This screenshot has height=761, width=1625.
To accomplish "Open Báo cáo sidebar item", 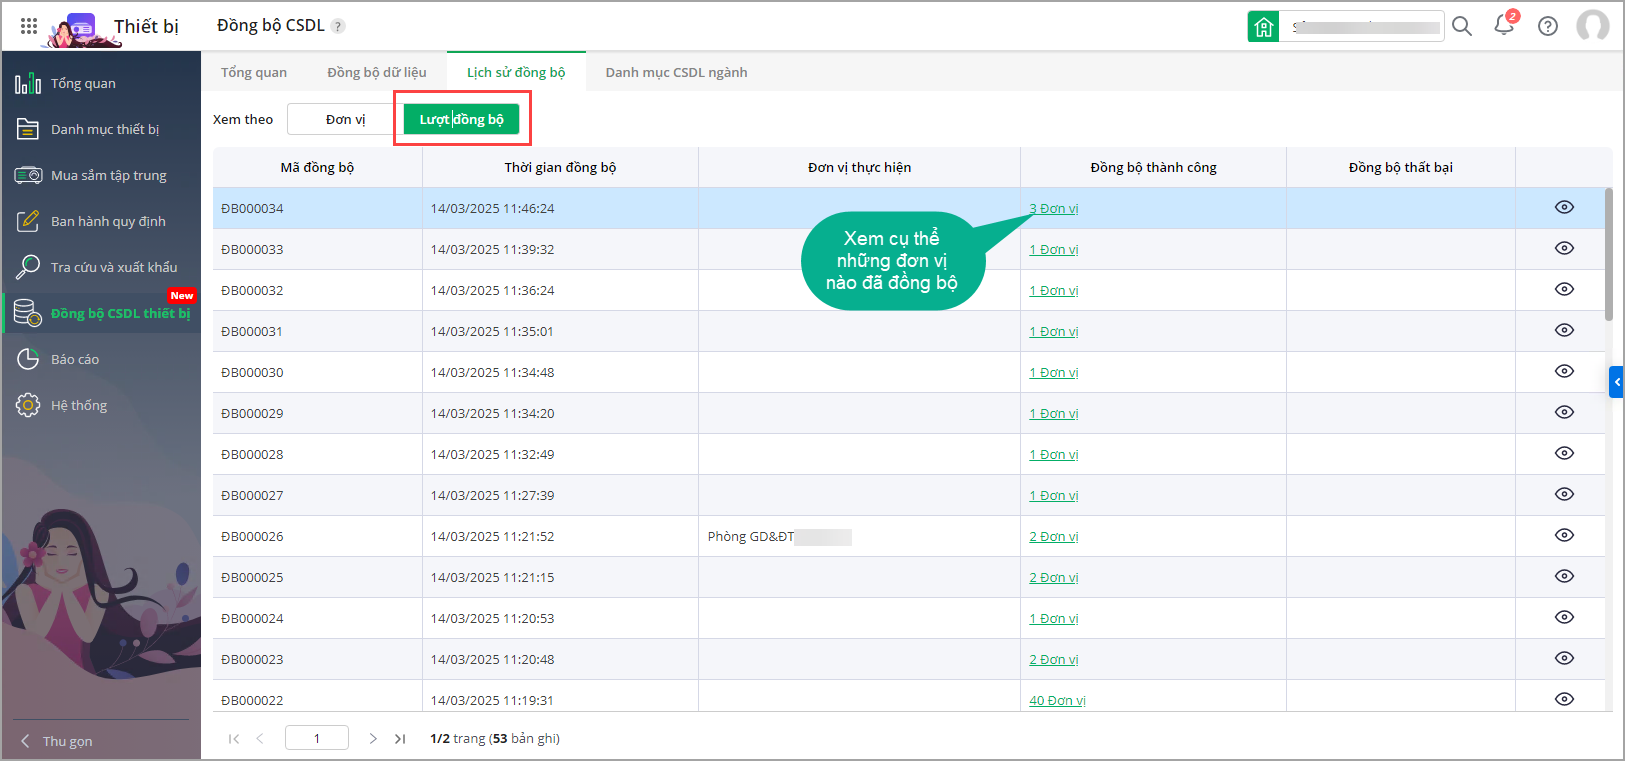I will (101, 359).
